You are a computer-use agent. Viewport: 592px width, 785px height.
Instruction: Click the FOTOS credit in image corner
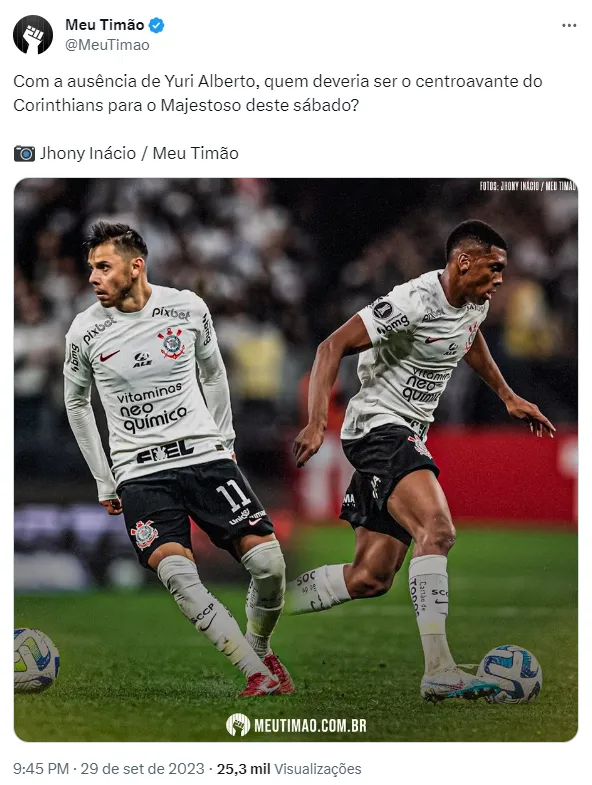click(x=528, y=186)
